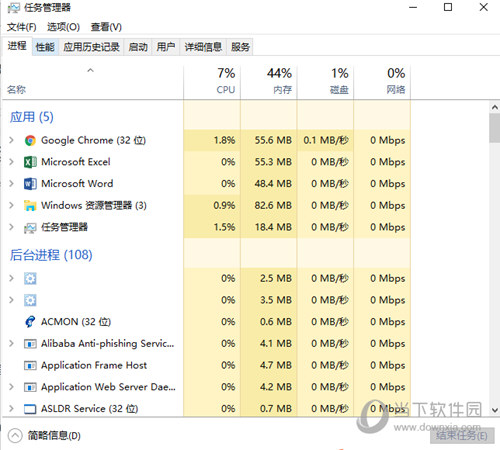Click the Windows 资源管理器 folder icon
Screen dimensions: 500x450
point(30,205)
